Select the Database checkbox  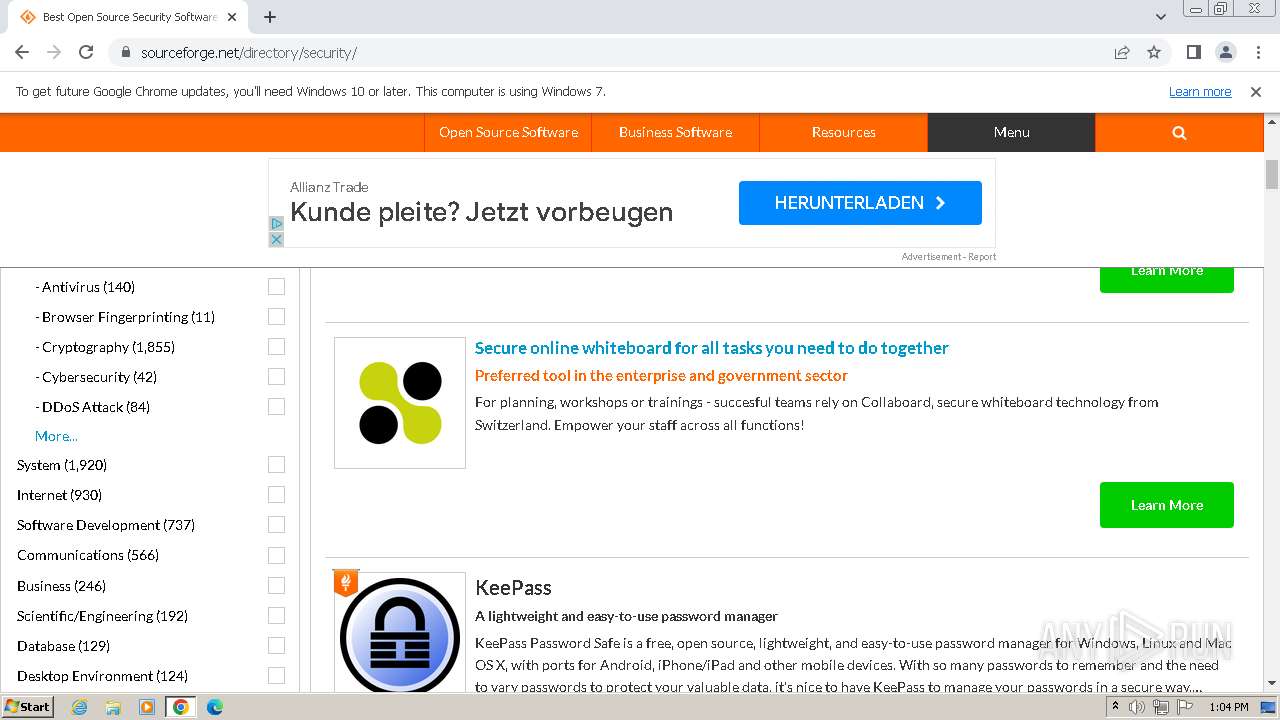tap(277, 646)
